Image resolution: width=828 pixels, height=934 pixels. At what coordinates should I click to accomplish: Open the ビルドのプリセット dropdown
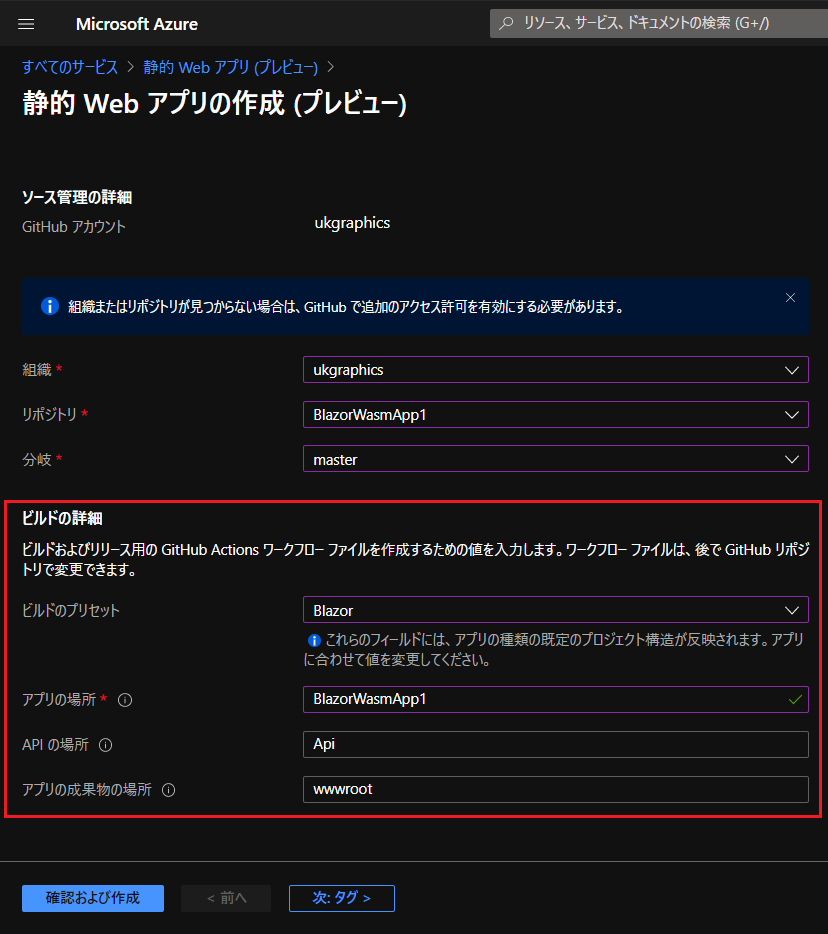tap(555, 610)
